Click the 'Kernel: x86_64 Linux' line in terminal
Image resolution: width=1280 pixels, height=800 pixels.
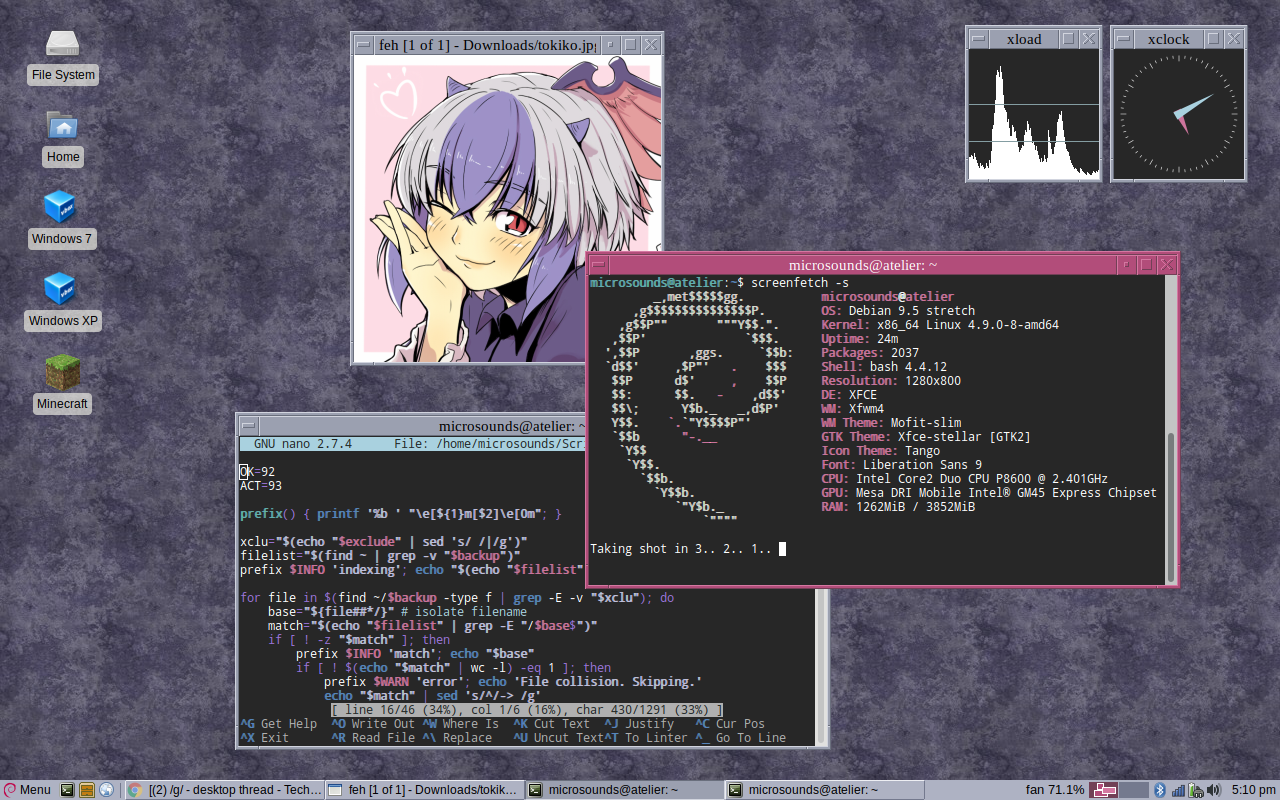pos(940,325)
